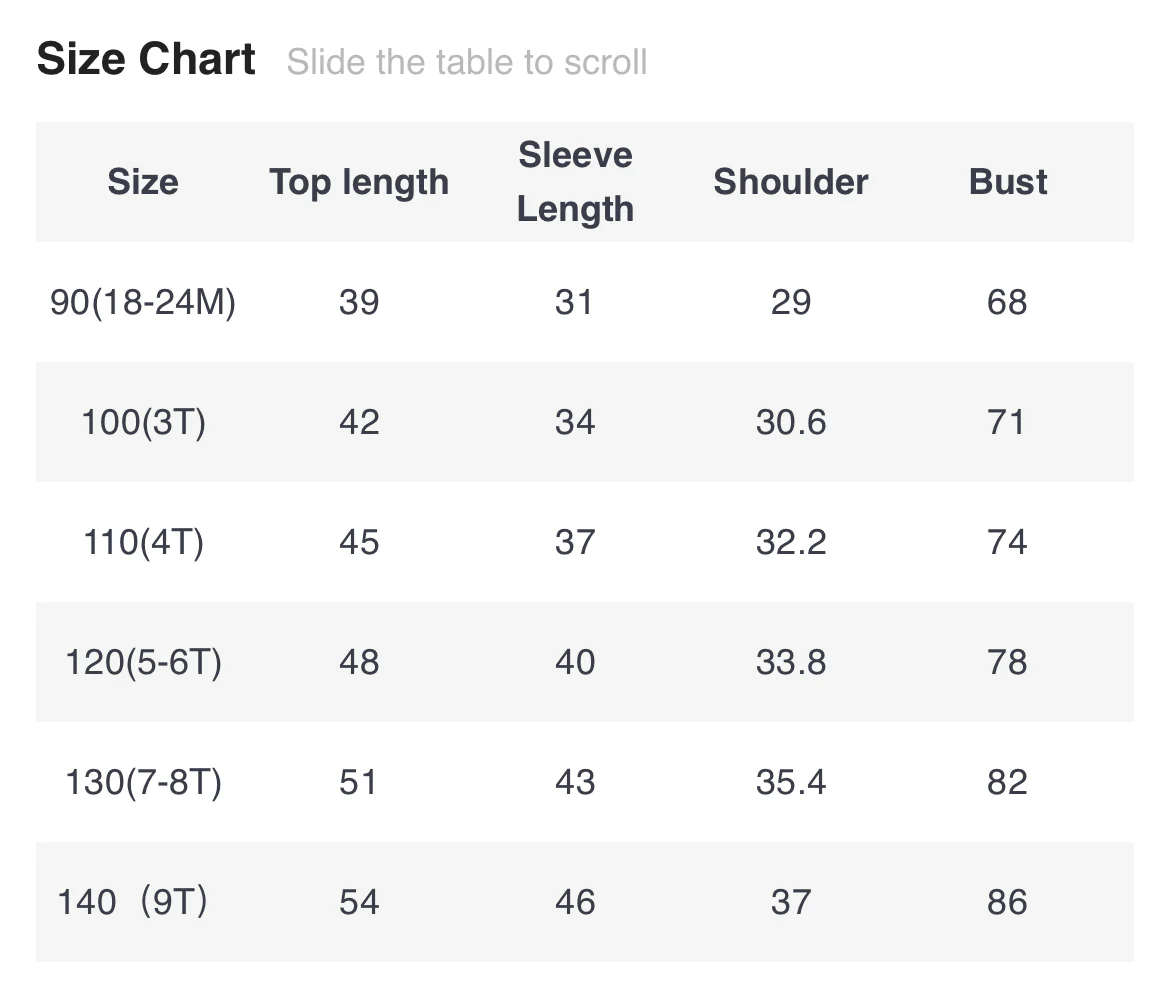This screenshot has width=1170, height=997.
Task: Click the 140(9T) size row label
Action: [x=133, y=902]
